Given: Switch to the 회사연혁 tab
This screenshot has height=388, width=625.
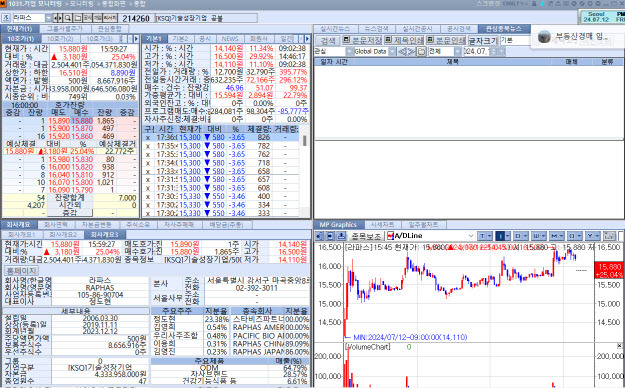Looking at the screenshot, I should (x=55, y=225).
